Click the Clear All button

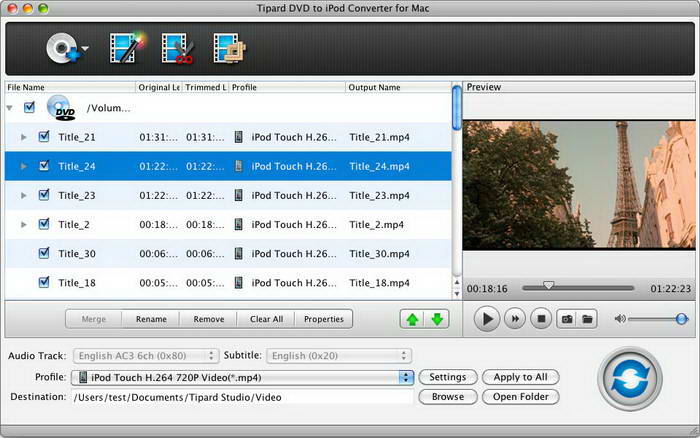[x=266, y=319]
